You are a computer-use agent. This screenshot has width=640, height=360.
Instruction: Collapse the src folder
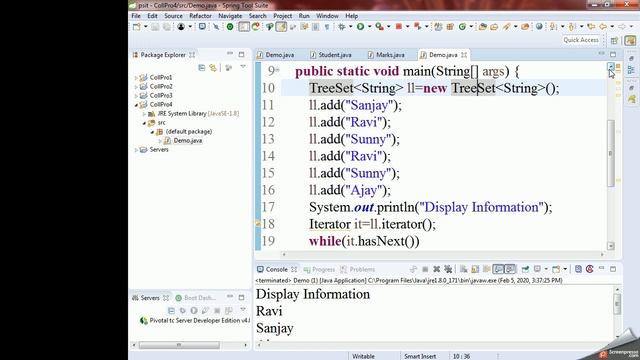(x=144, y=123)
